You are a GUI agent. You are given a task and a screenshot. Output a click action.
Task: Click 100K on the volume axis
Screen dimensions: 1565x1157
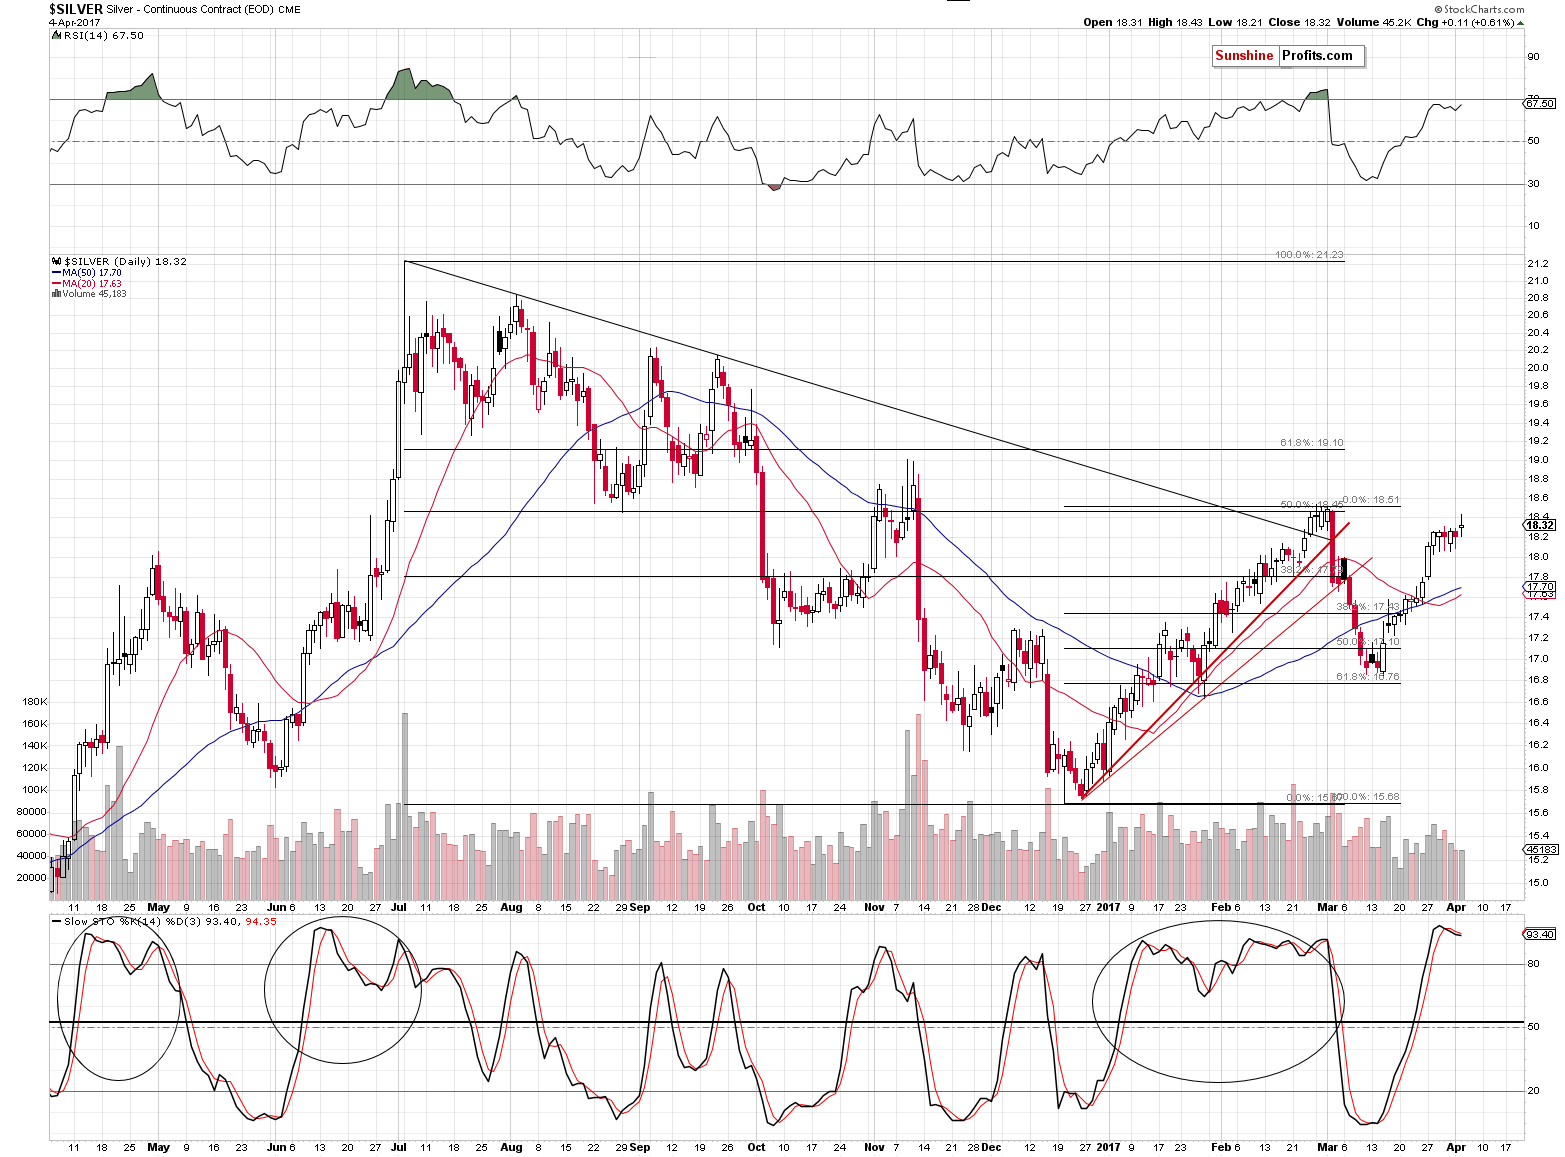point(34,790)
